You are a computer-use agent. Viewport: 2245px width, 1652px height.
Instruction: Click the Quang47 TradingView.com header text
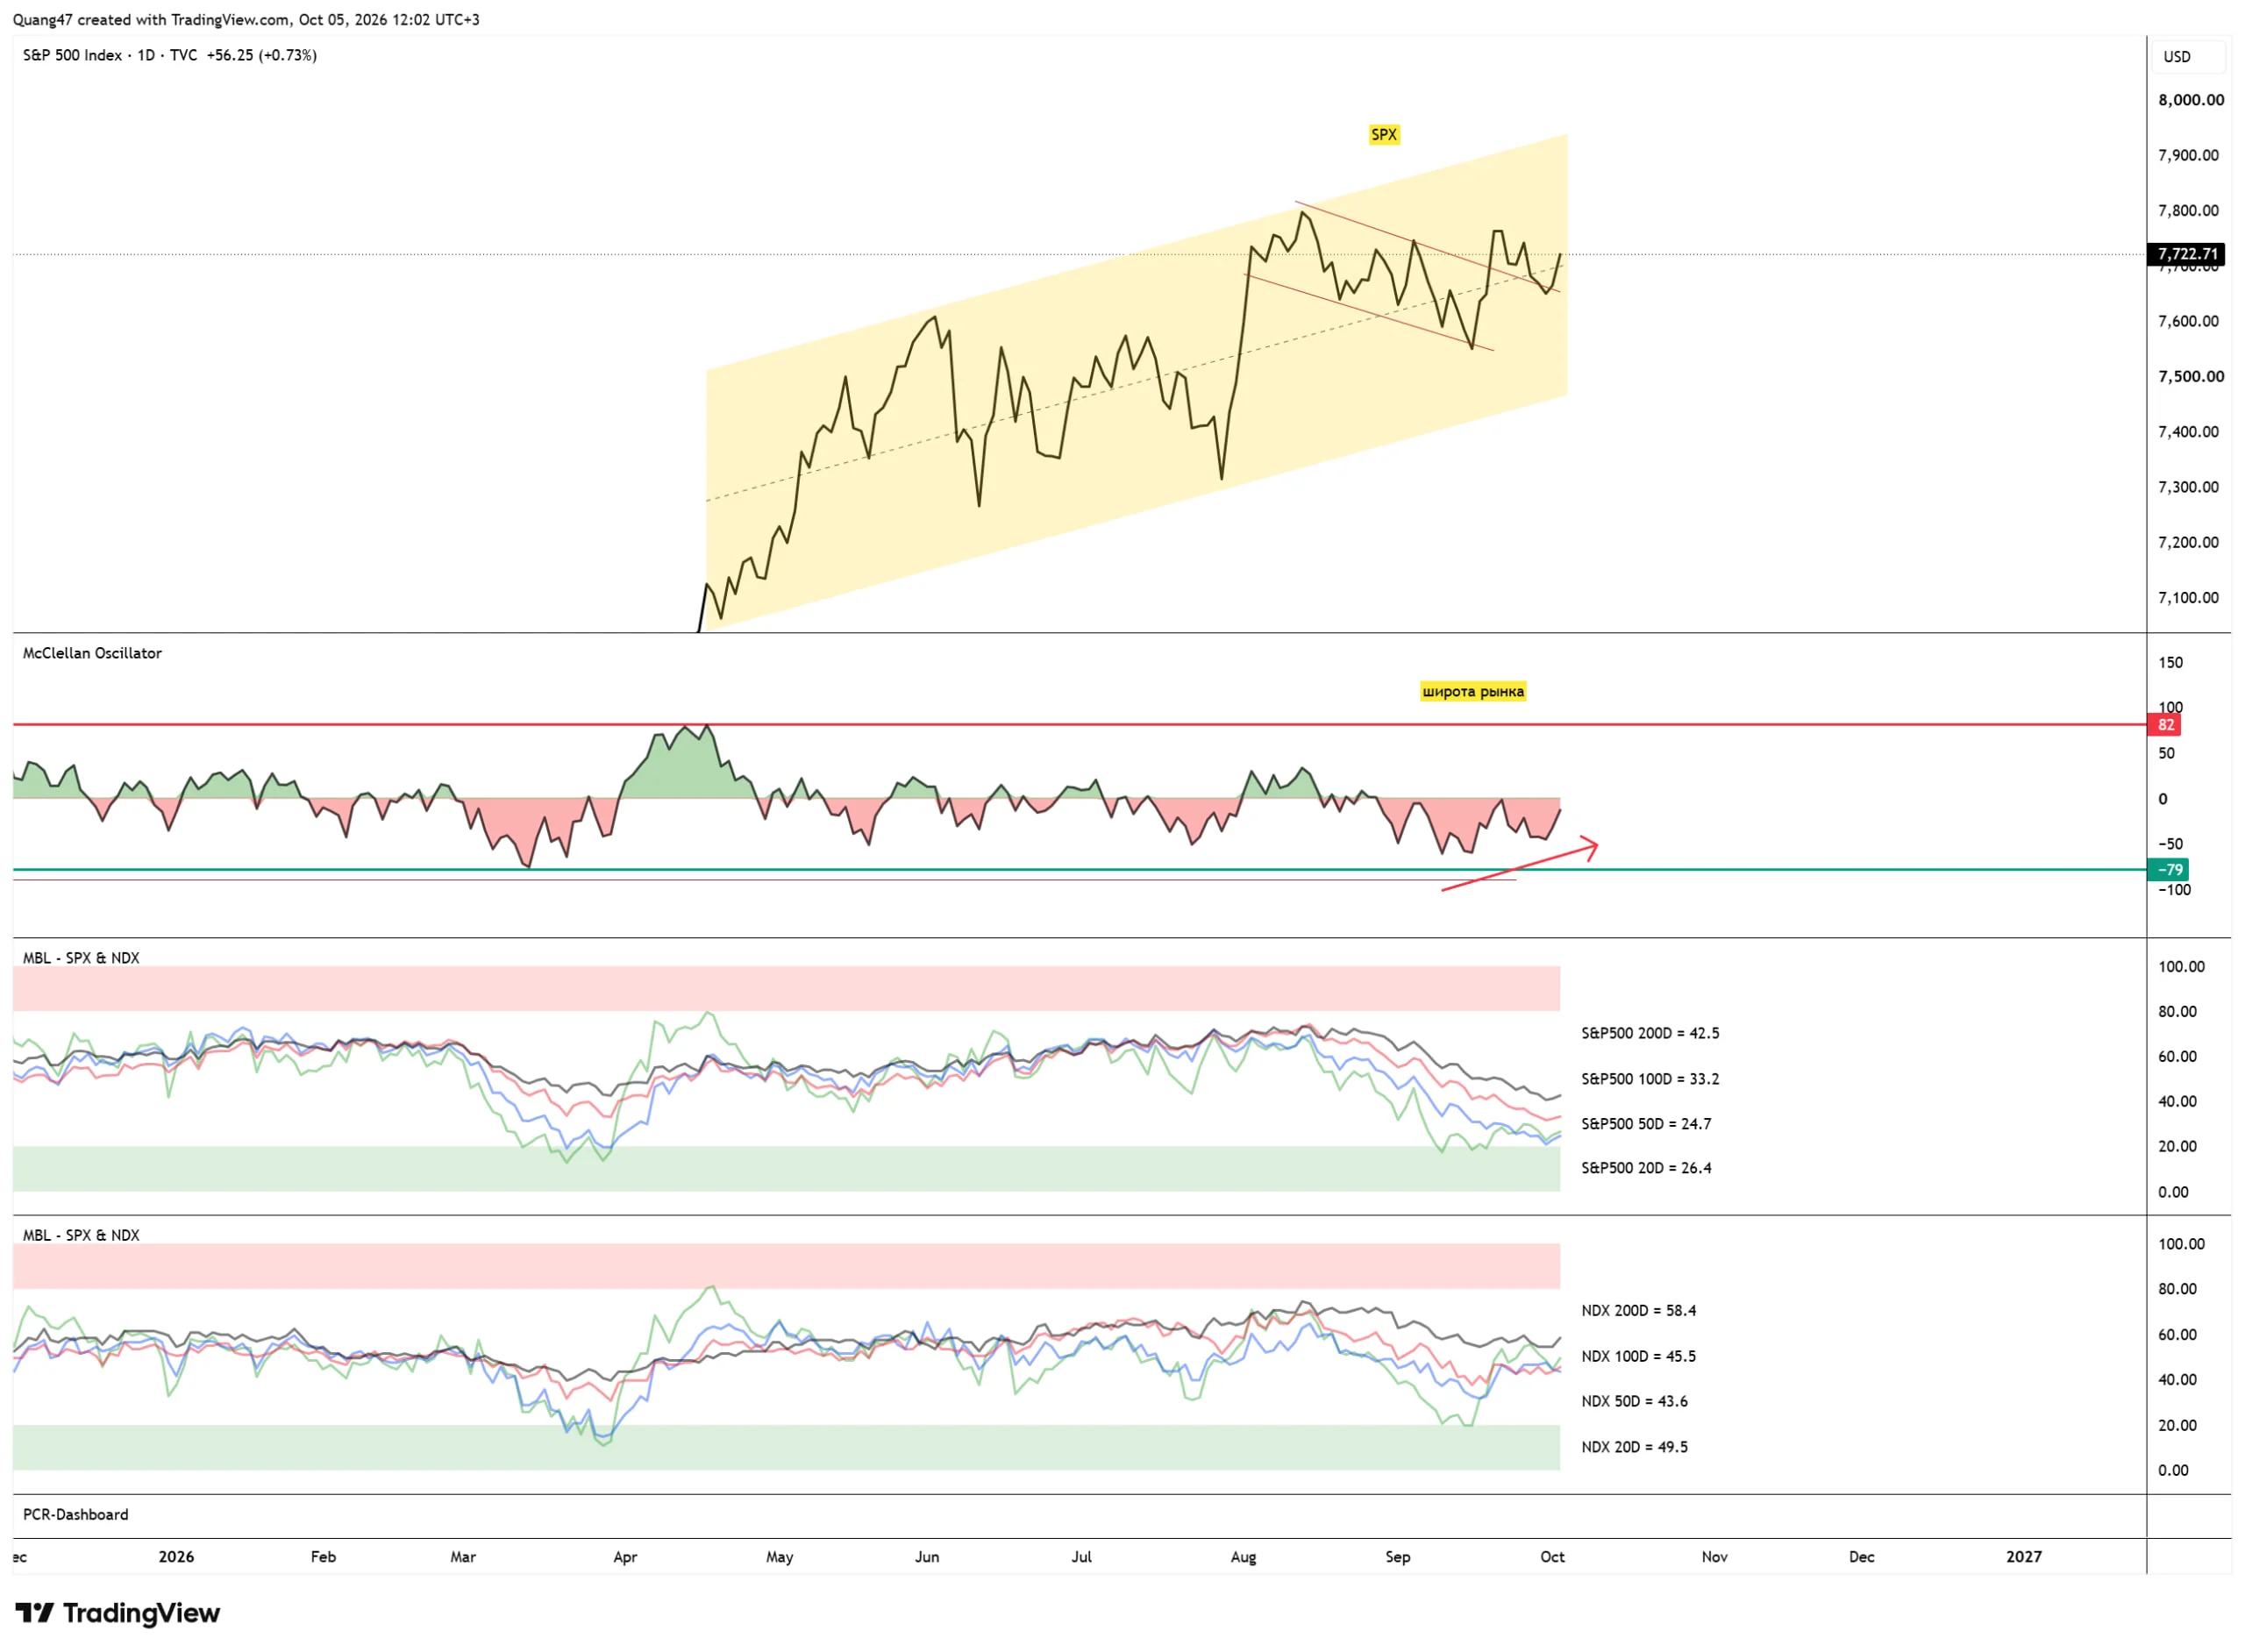pyautogui.click(x=246, y=20)
